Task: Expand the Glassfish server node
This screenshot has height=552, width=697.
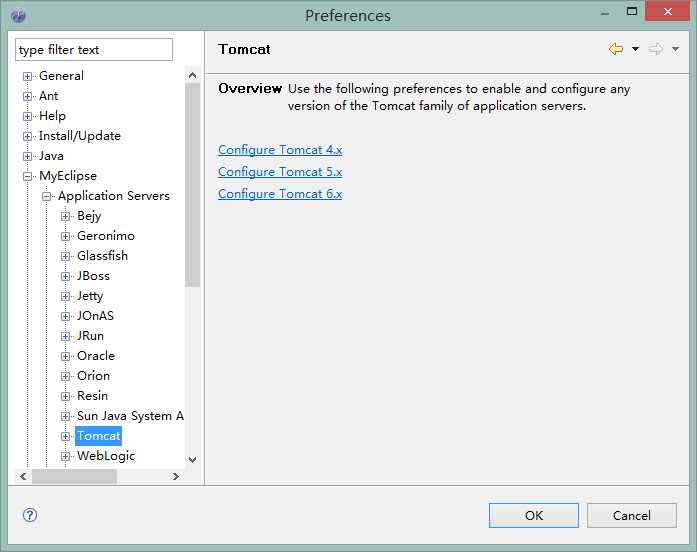Action: pyautogui.click(x=65, y=256)
